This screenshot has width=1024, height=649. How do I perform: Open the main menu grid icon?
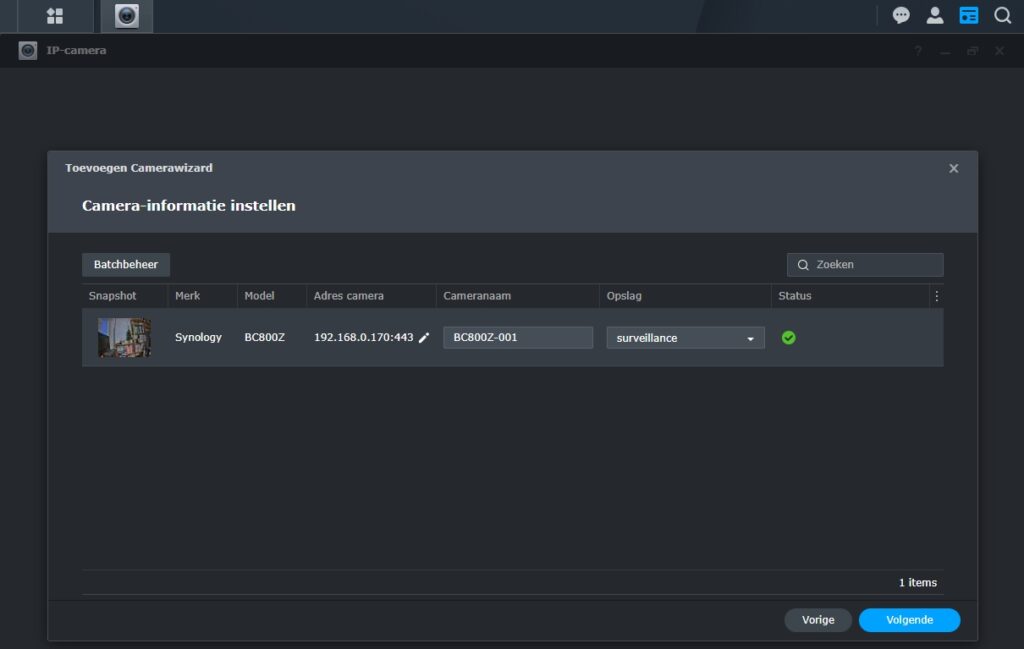[x=55, y=16]
